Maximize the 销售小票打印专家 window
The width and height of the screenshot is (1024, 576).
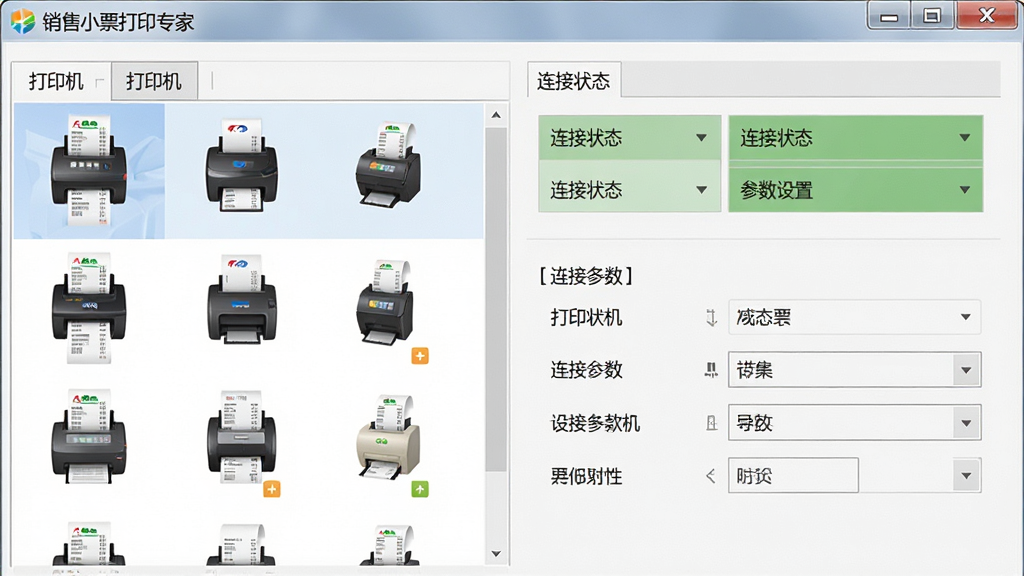(932, 16)
